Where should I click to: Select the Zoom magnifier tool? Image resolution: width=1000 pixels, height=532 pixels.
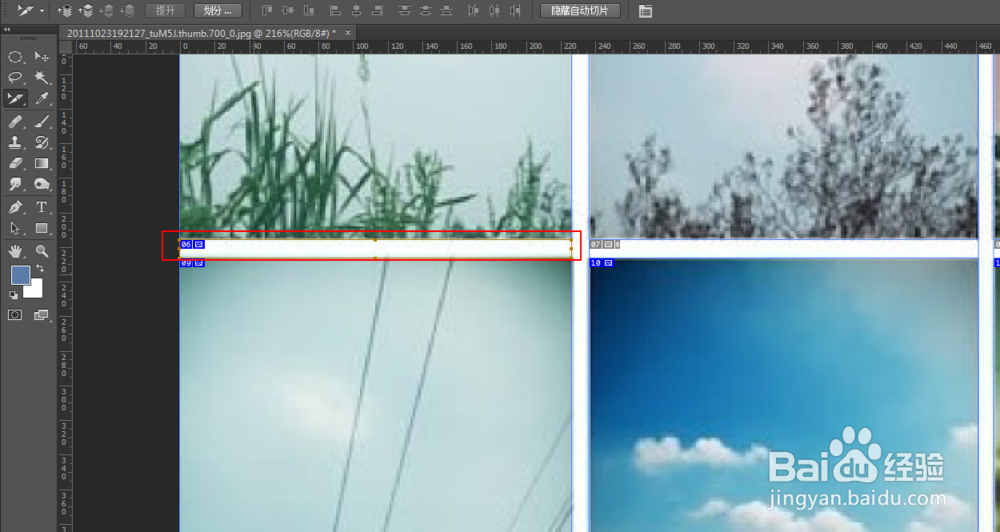point(42,251)
